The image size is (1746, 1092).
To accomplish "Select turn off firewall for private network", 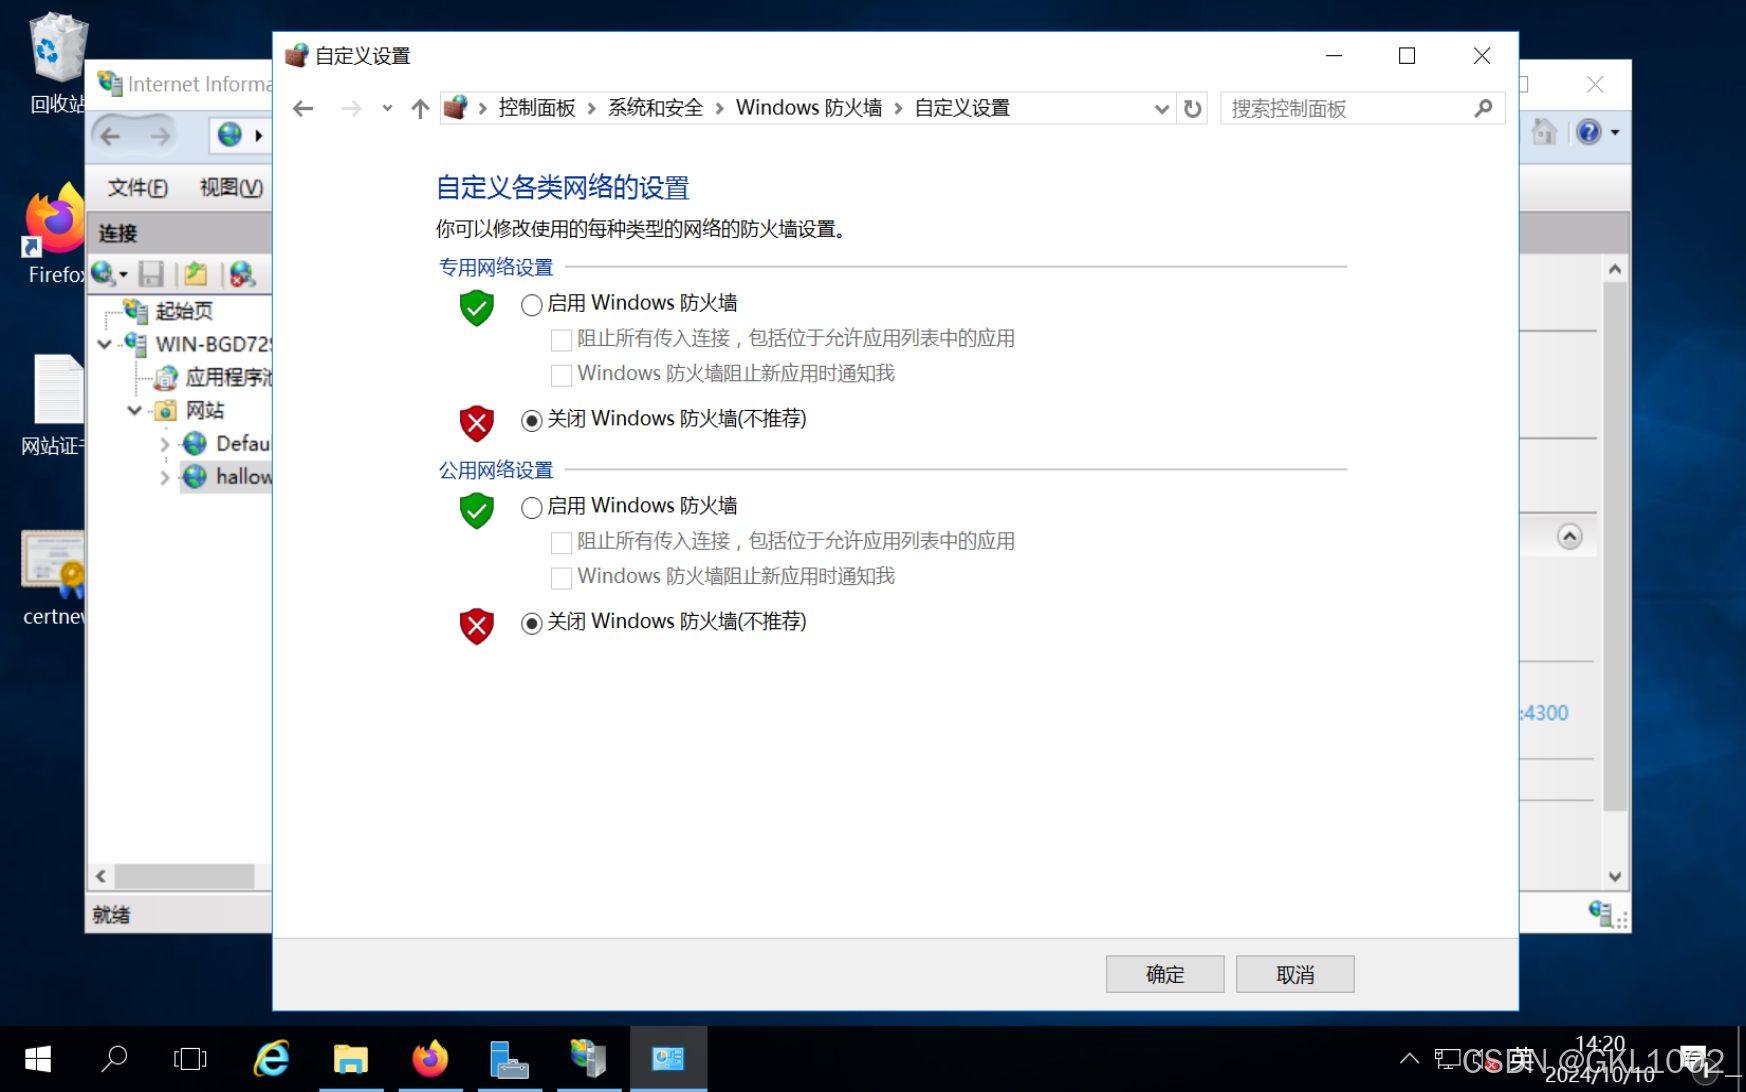I will [531, 420].
